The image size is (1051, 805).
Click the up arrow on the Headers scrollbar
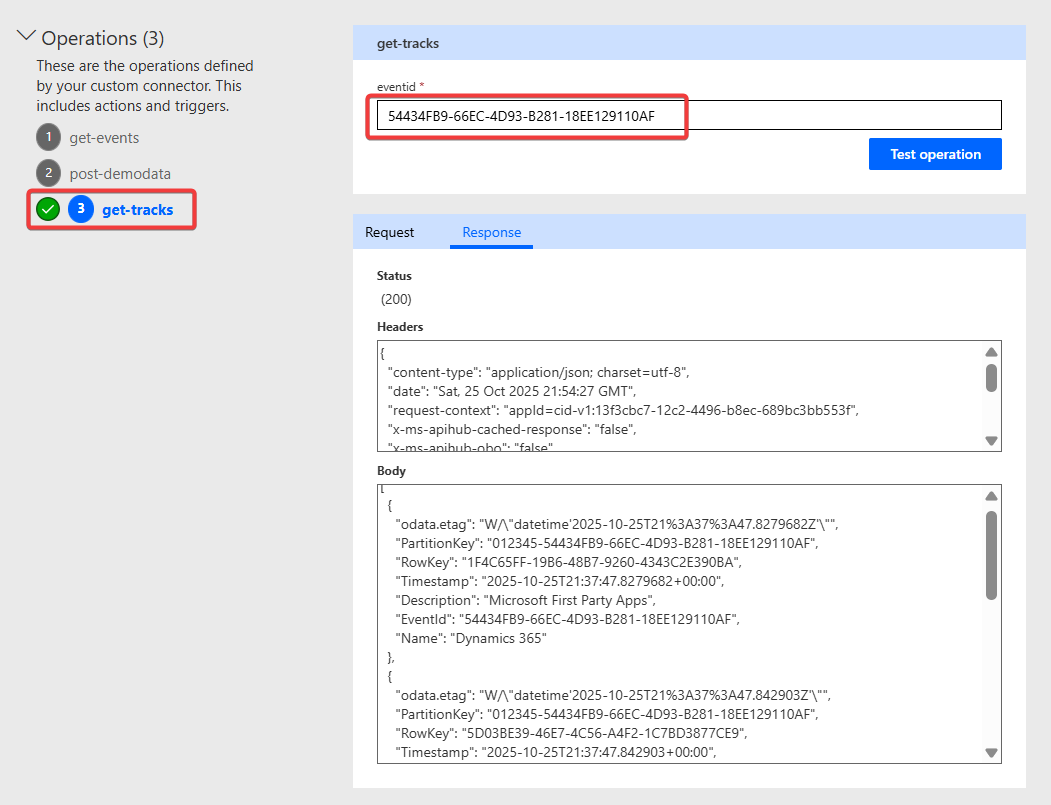pos(991,352)
